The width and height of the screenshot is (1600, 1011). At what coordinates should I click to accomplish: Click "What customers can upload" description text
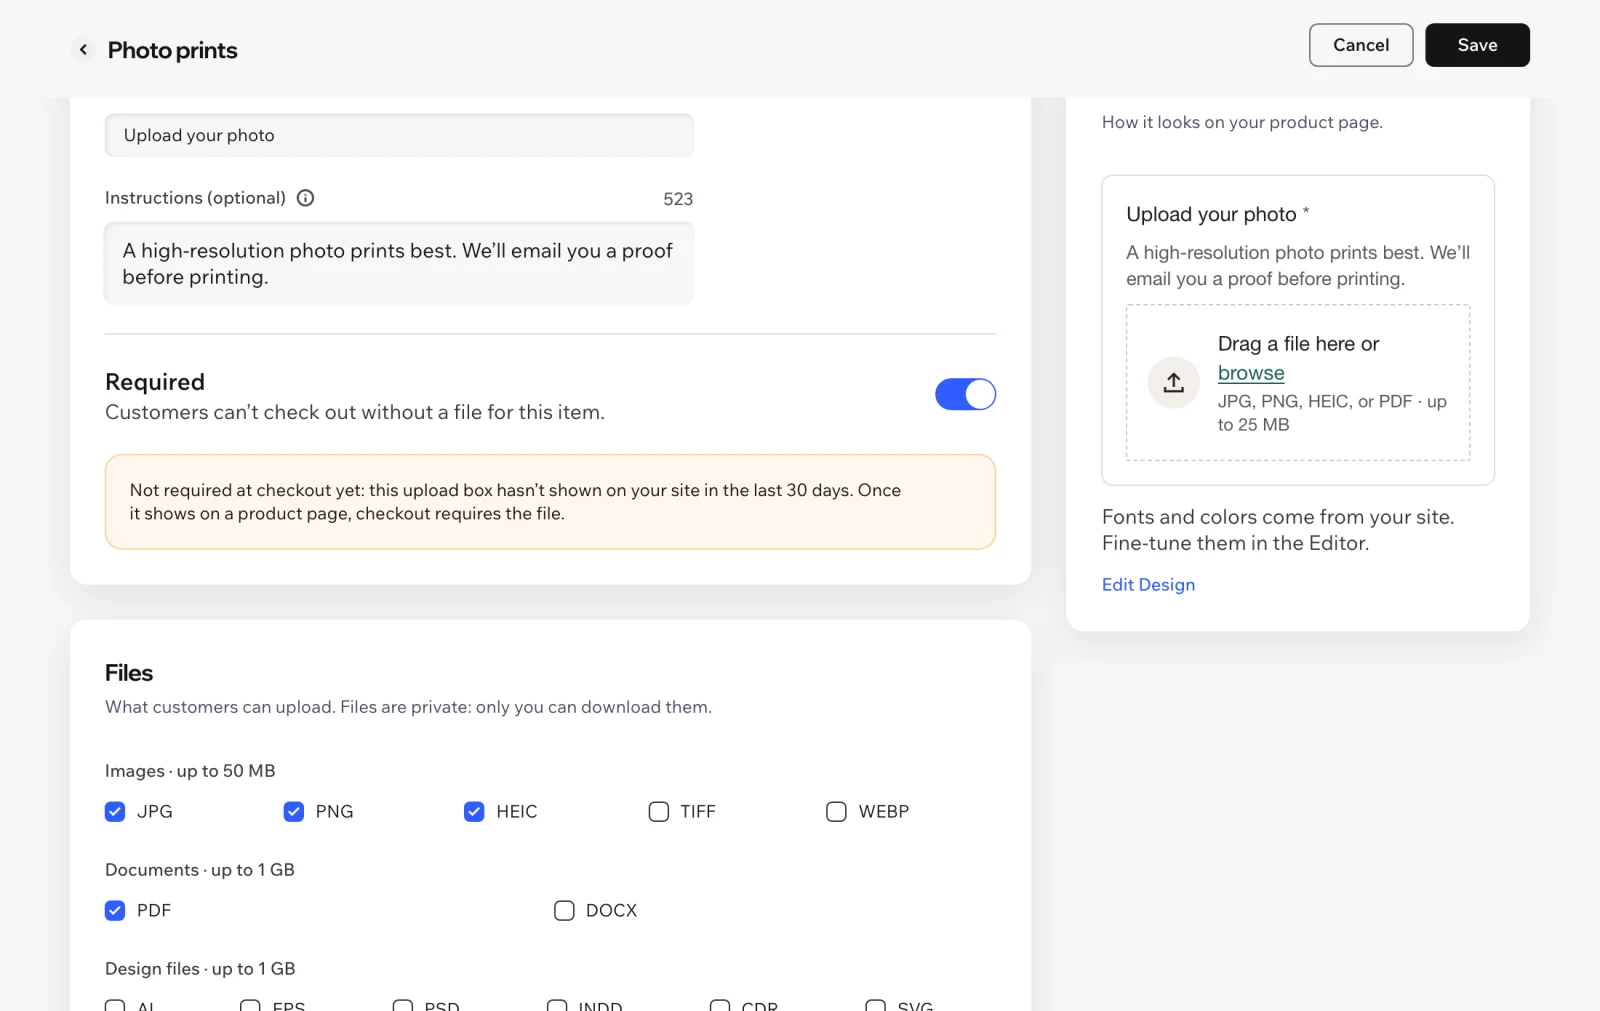click(408, 707)
